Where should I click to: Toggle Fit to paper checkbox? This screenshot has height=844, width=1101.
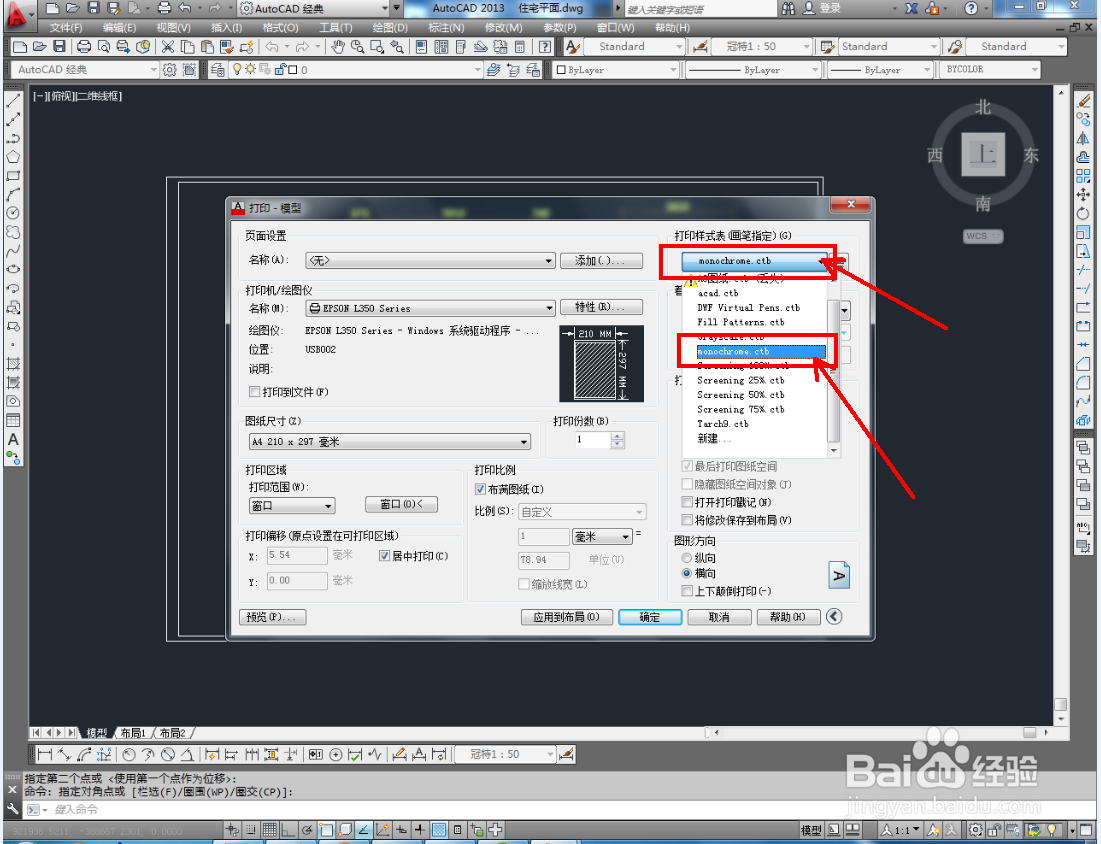click(x=480, y=489)
